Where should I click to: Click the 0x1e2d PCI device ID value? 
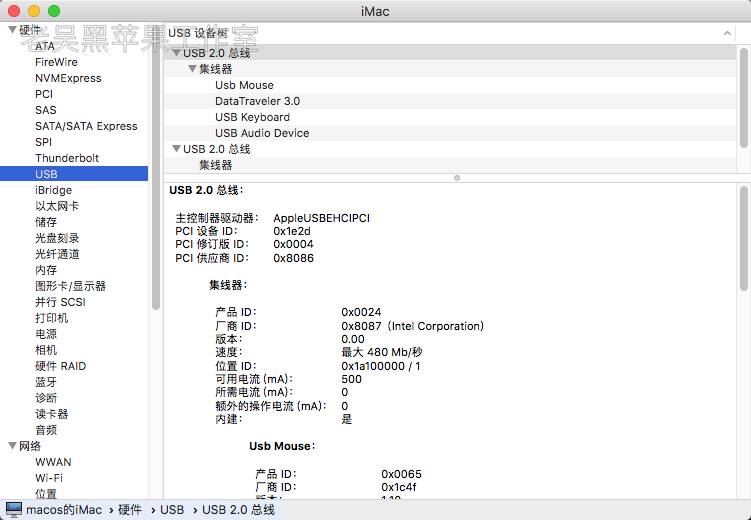click(x=292, y=231)
